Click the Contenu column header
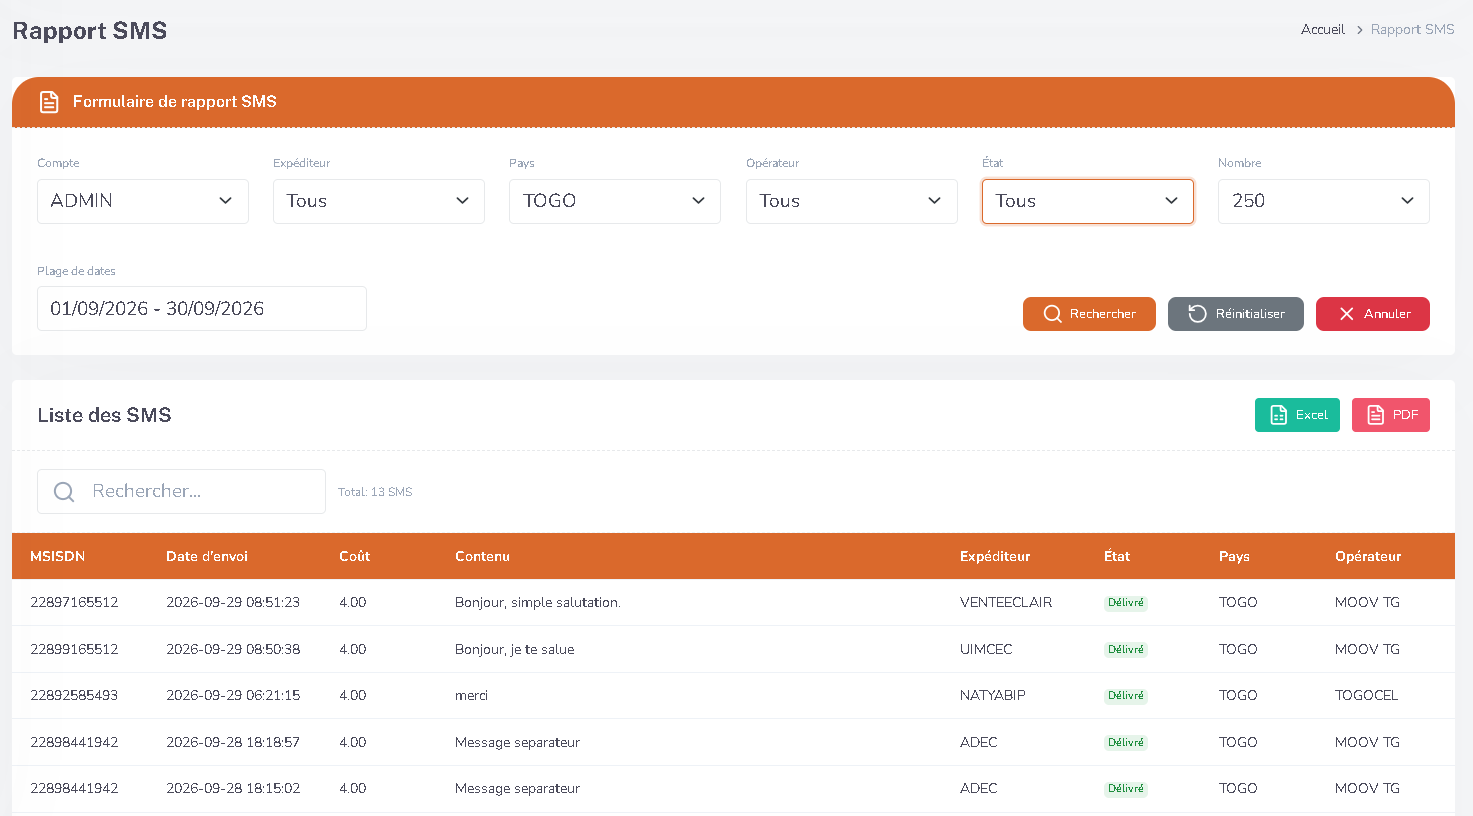1473x816 pixels. point(482,557)
